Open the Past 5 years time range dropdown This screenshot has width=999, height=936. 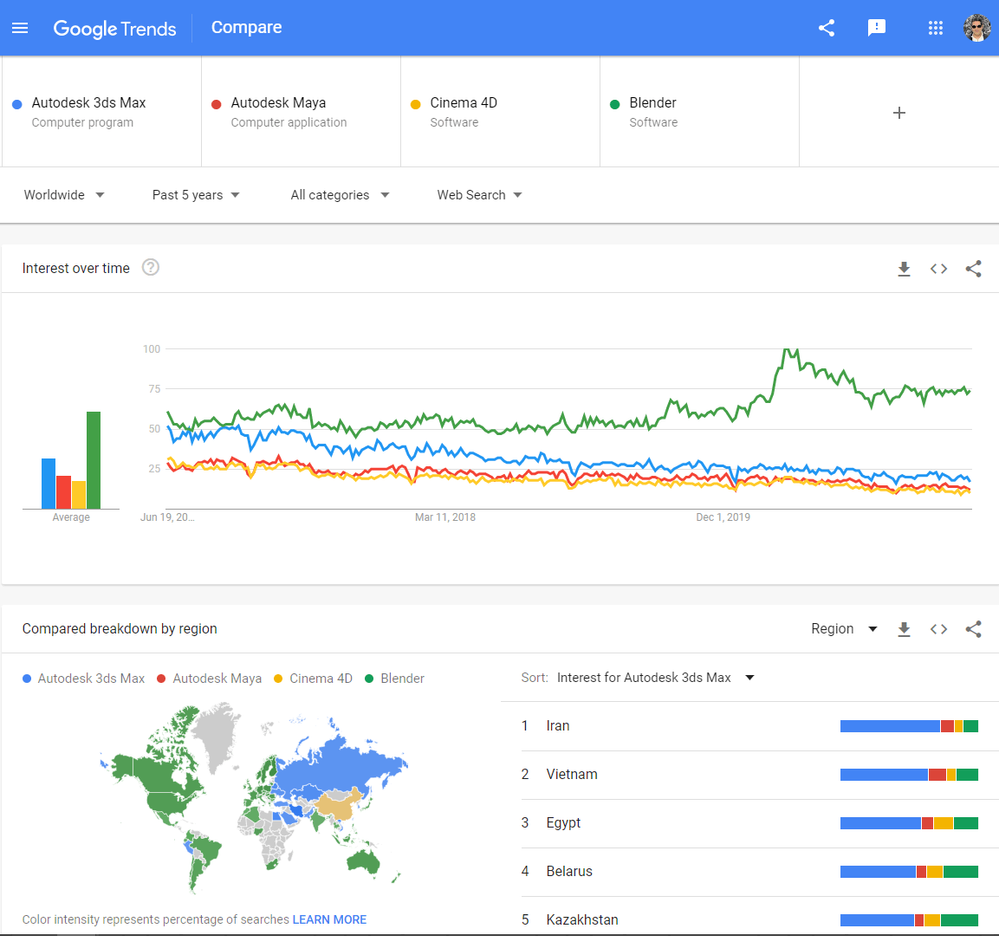(196, 195)
